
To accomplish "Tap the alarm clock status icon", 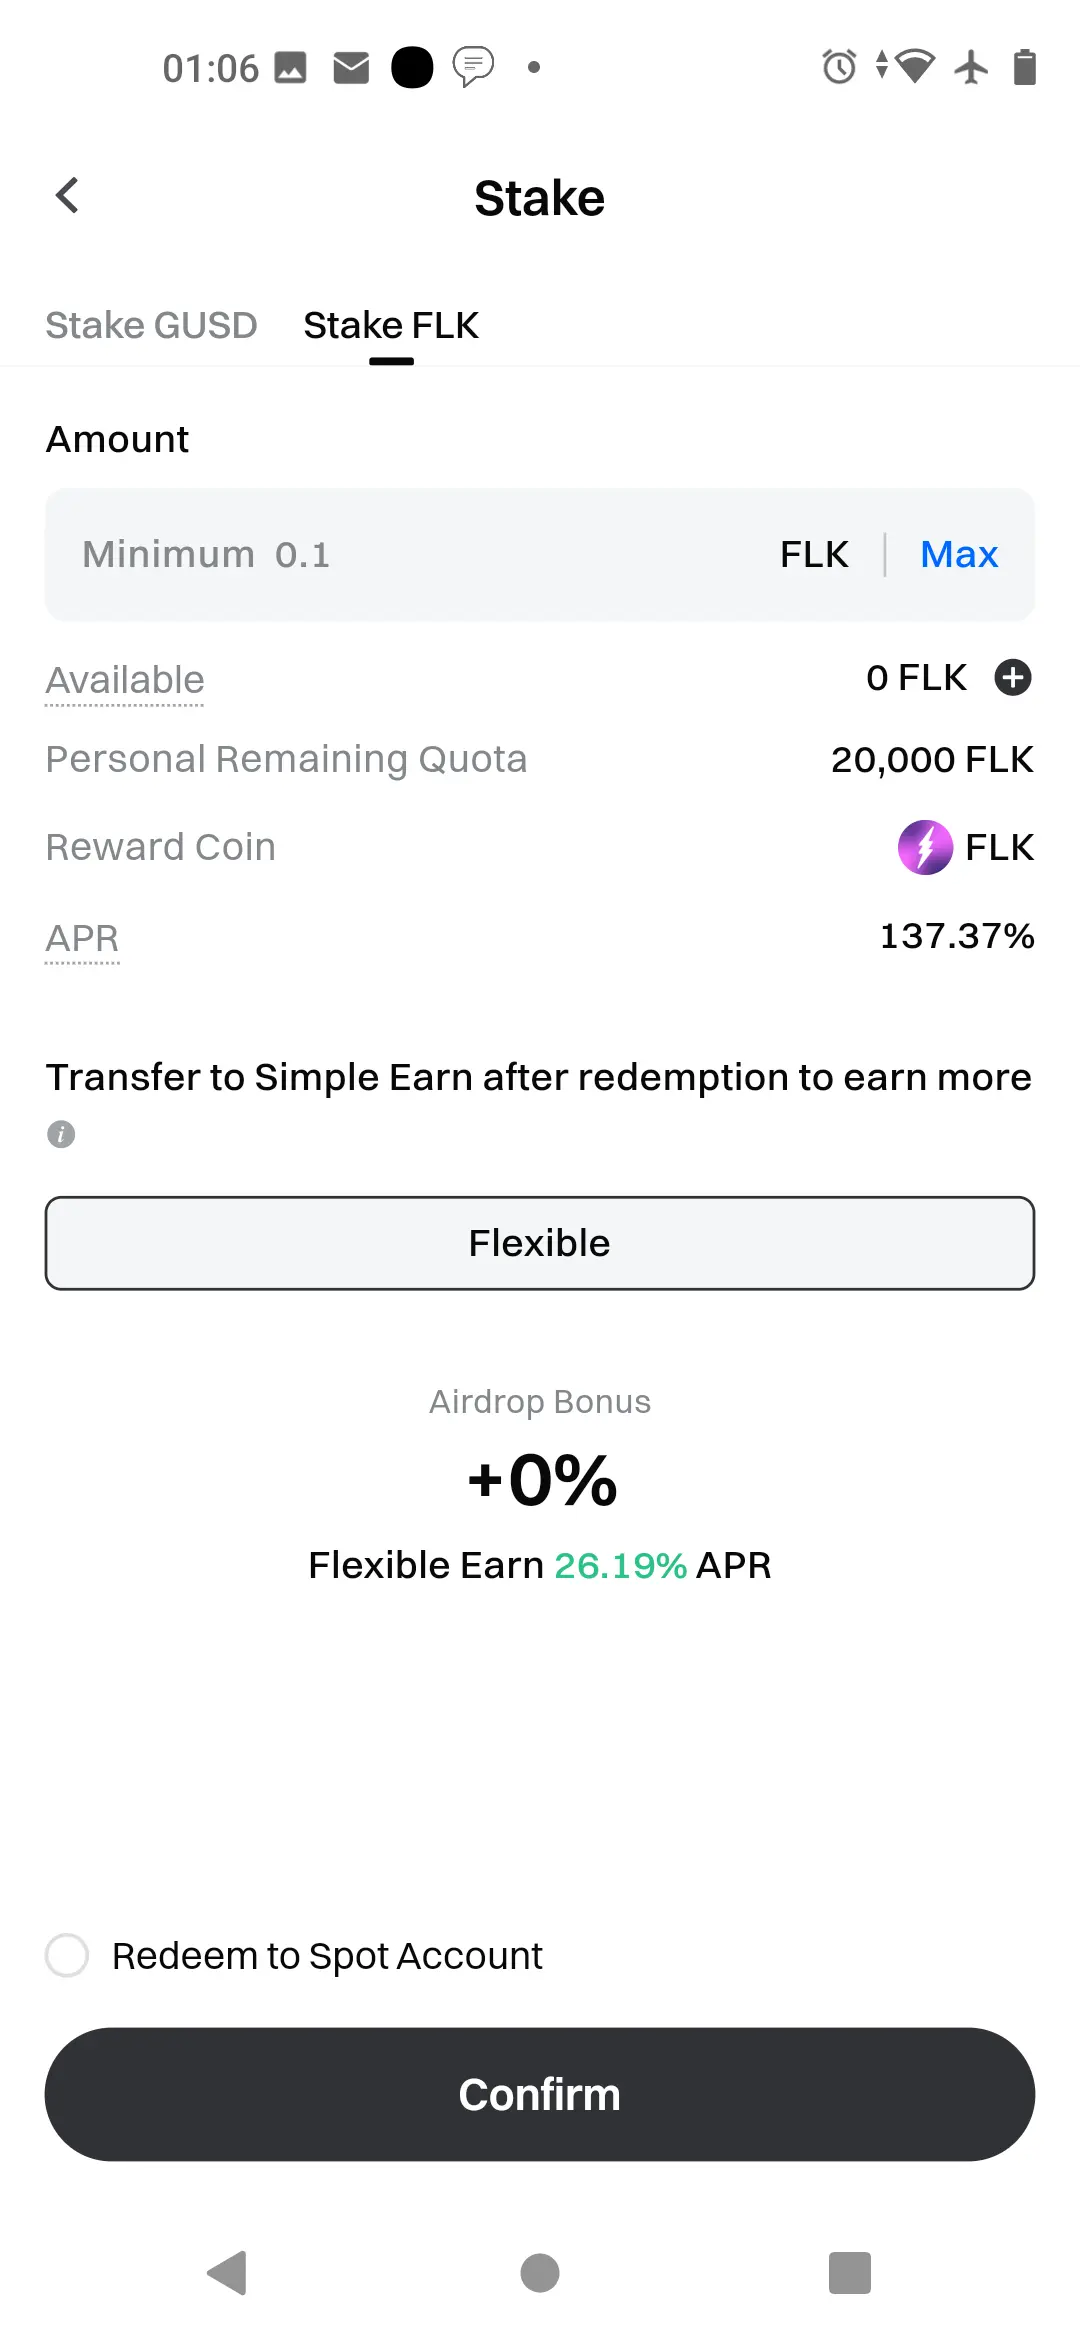I will tap(839, 67).
